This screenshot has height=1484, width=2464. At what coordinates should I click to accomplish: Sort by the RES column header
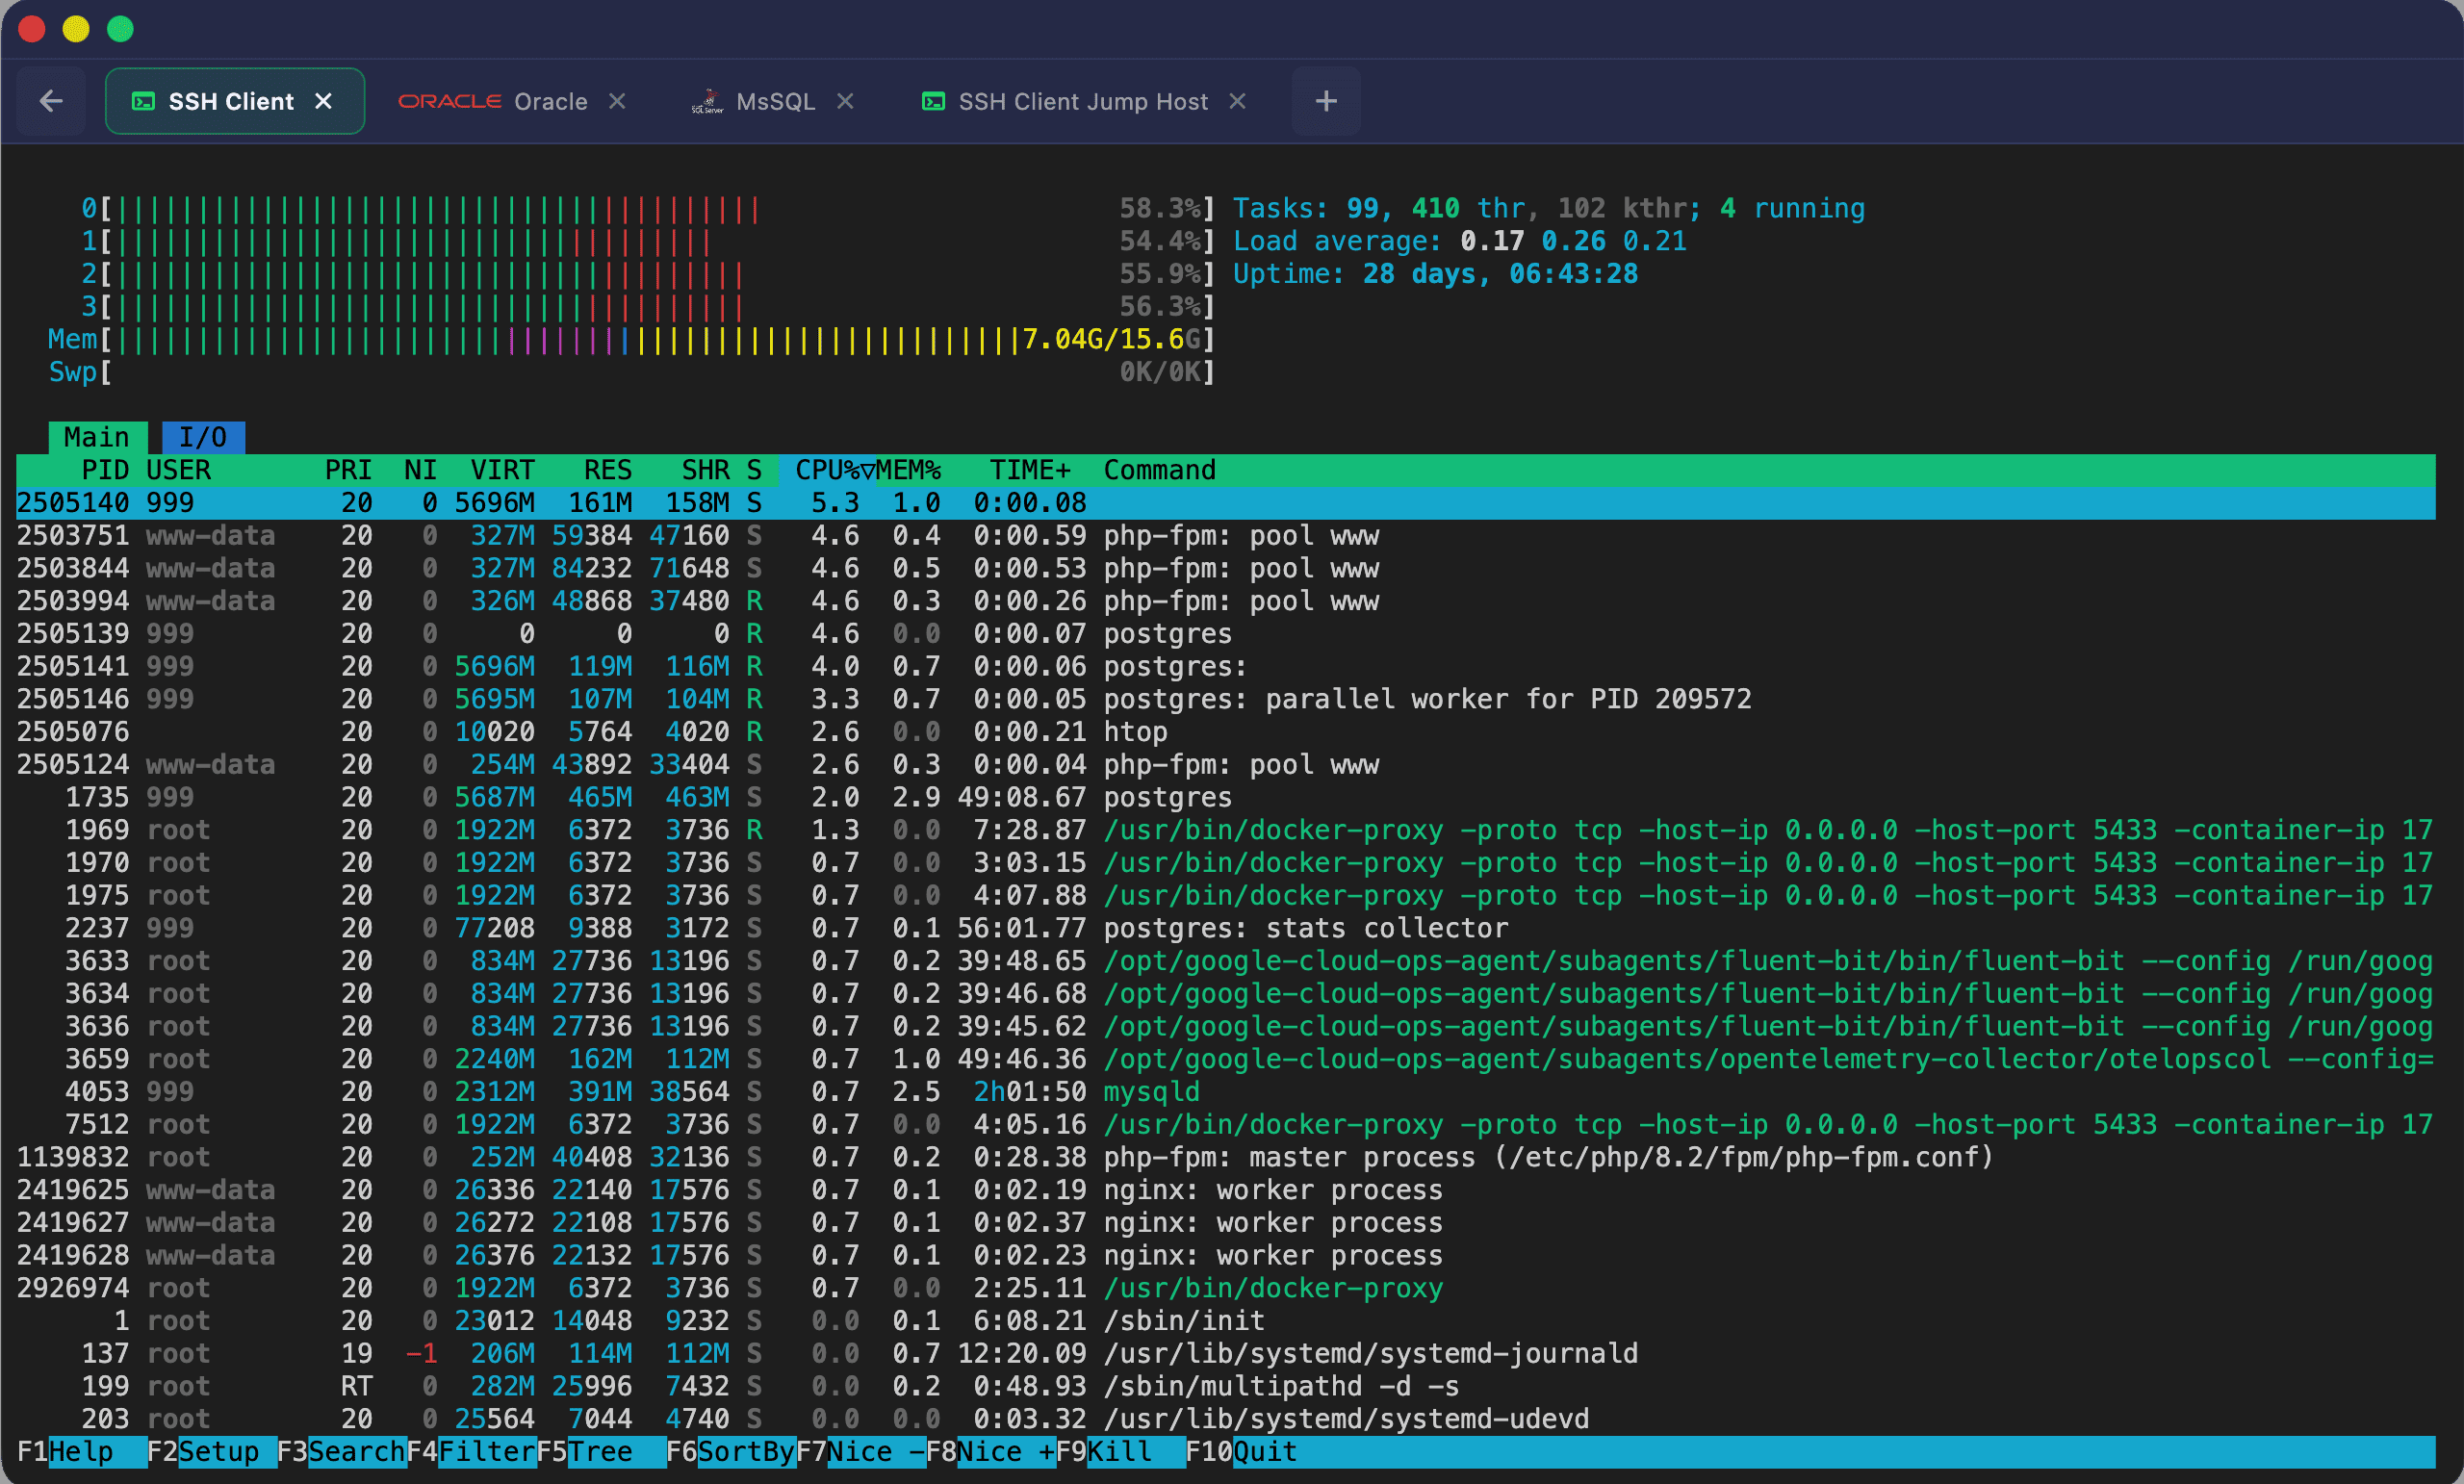(608, 470)
